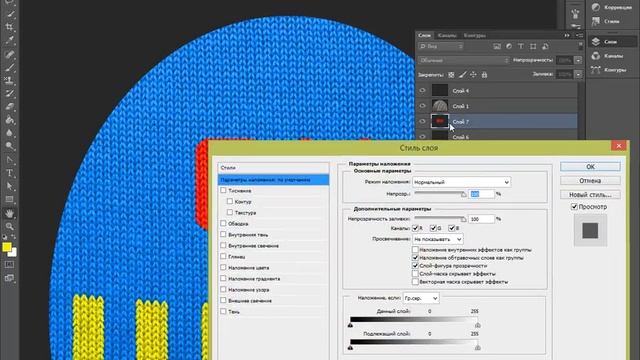Image resolution: width=640 pixels, height=360 pixels.
Task: Open the collapsed Коррекция panel
Action: click(610, 7)
